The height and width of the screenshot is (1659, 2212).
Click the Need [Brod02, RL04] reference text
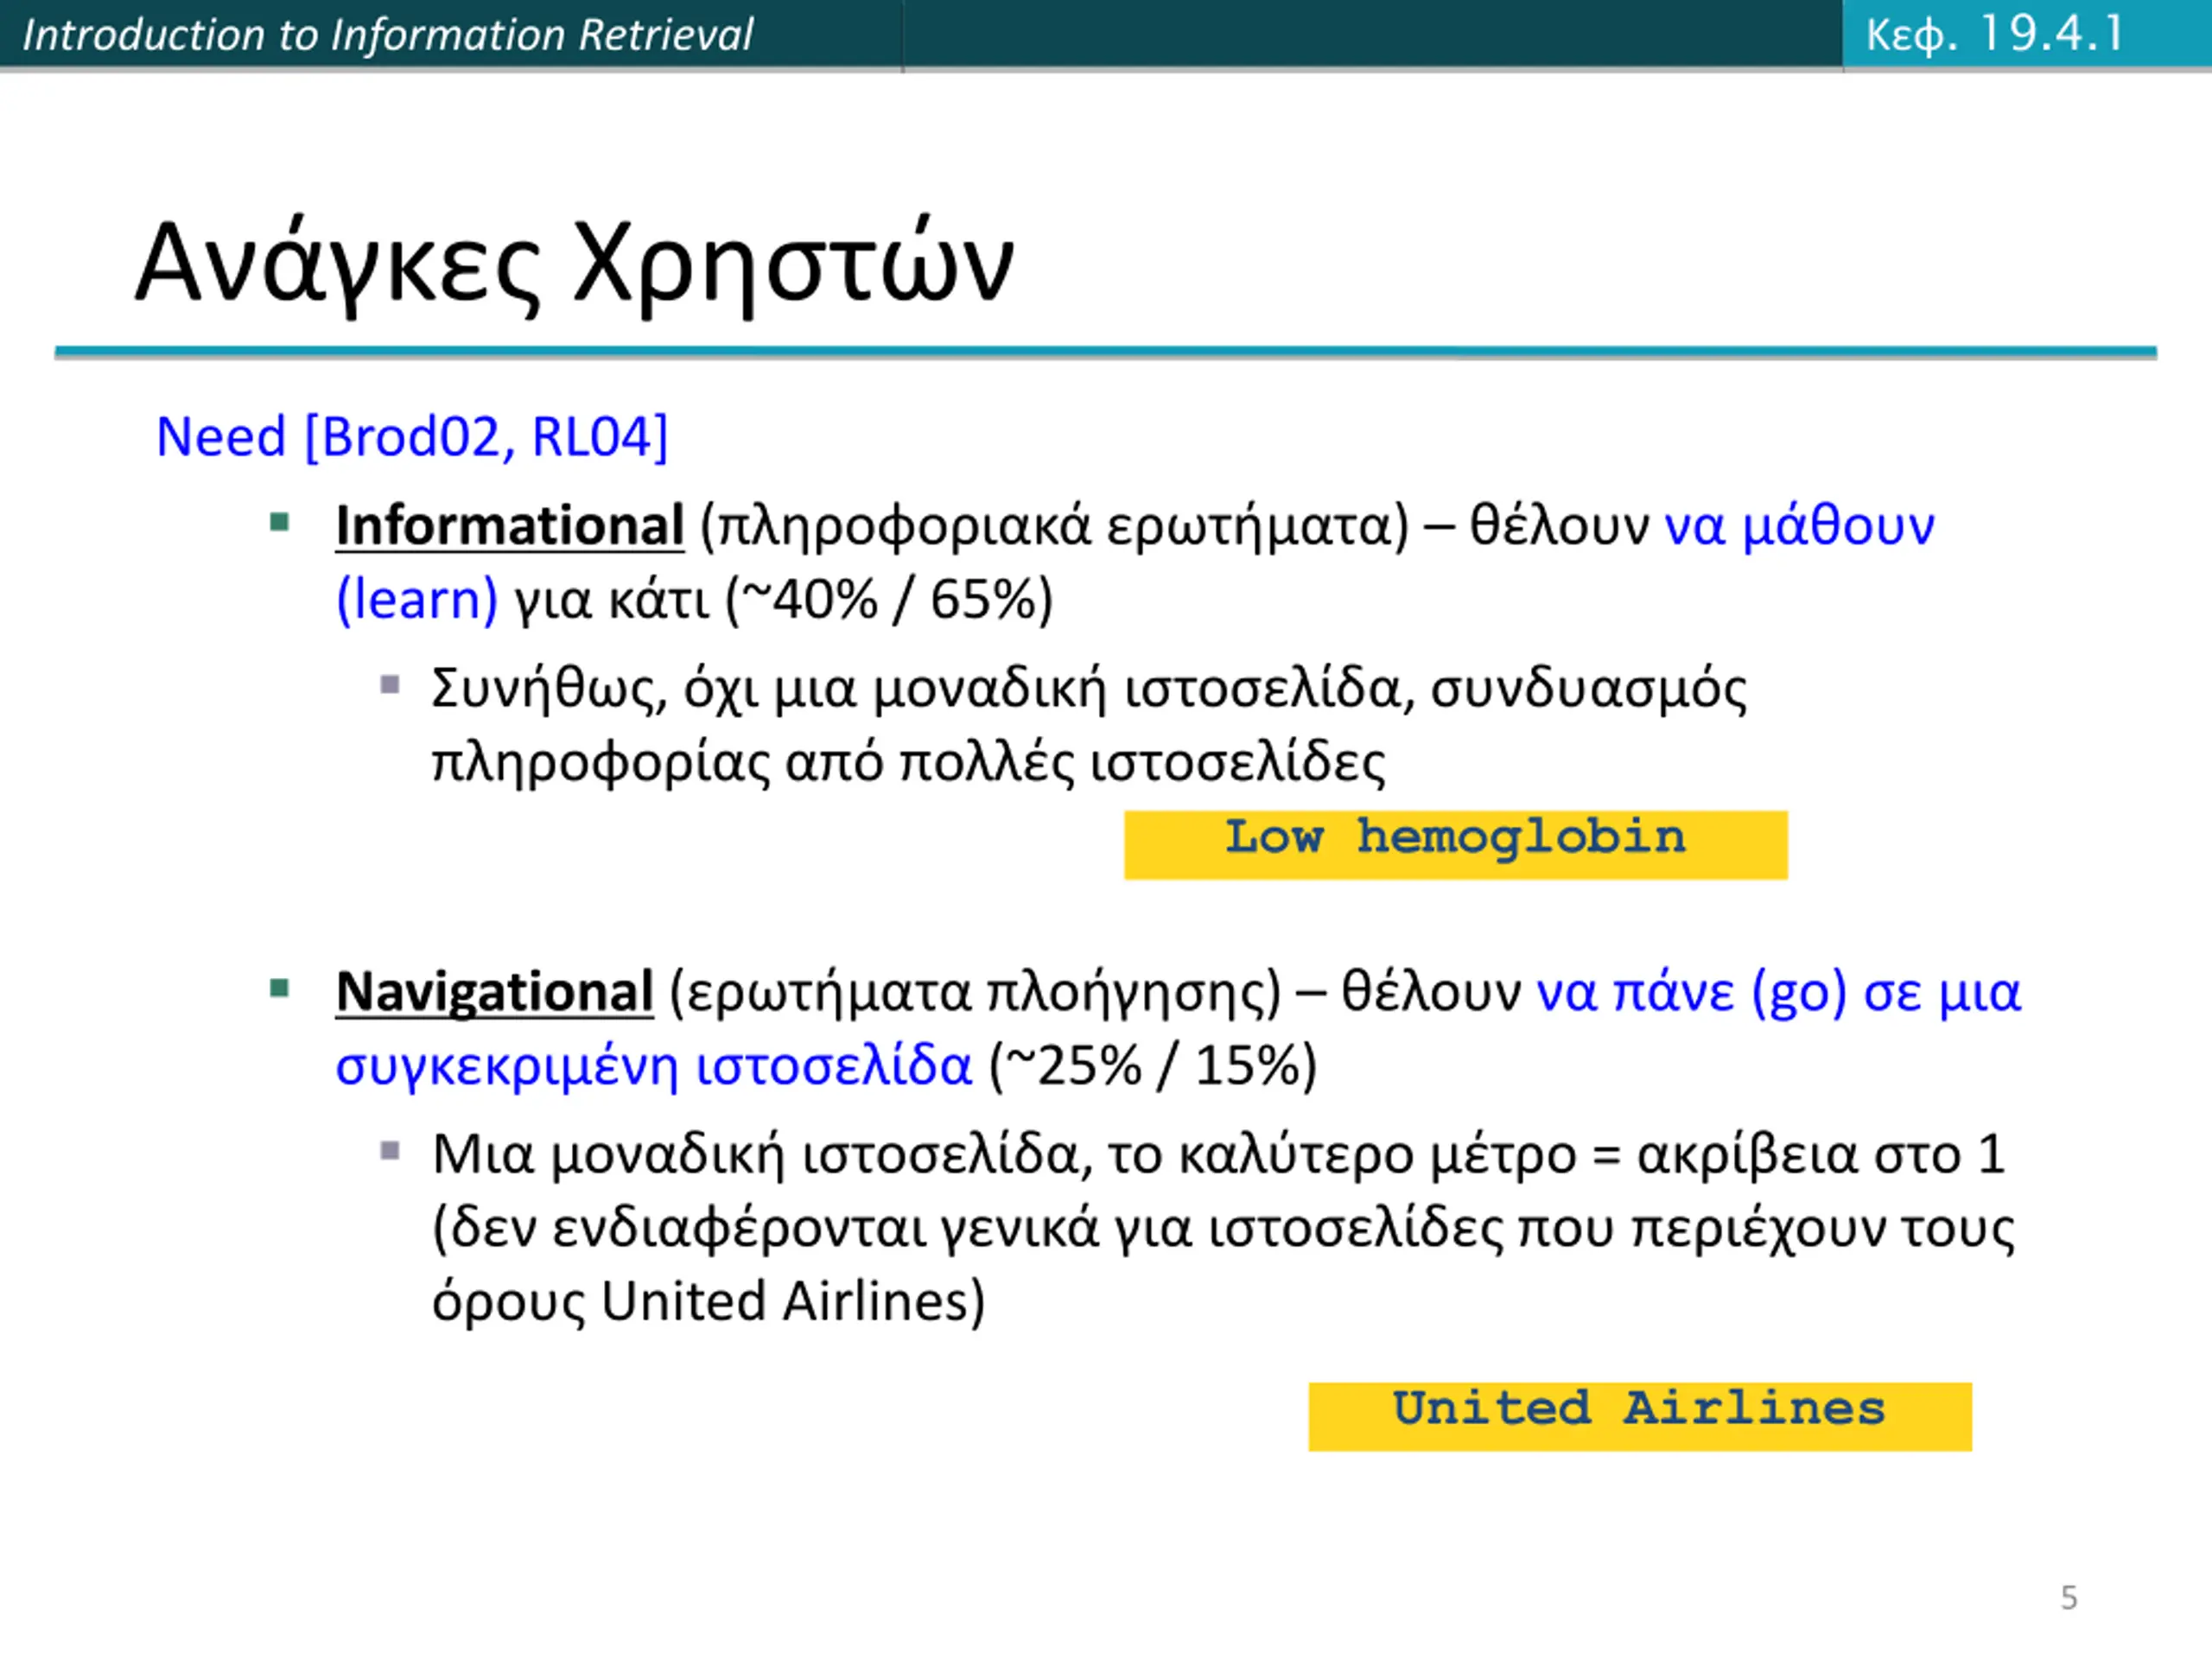point(412,437)
